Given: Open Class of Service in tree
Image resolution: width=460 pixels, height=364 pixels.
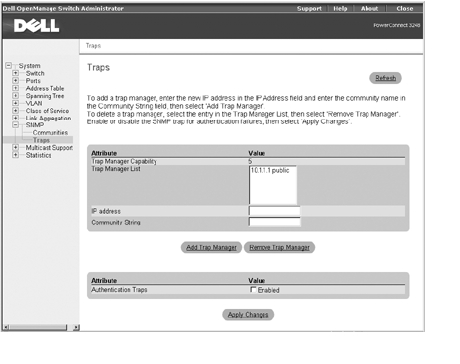Looking at the screenshot, I should [47, 111].
